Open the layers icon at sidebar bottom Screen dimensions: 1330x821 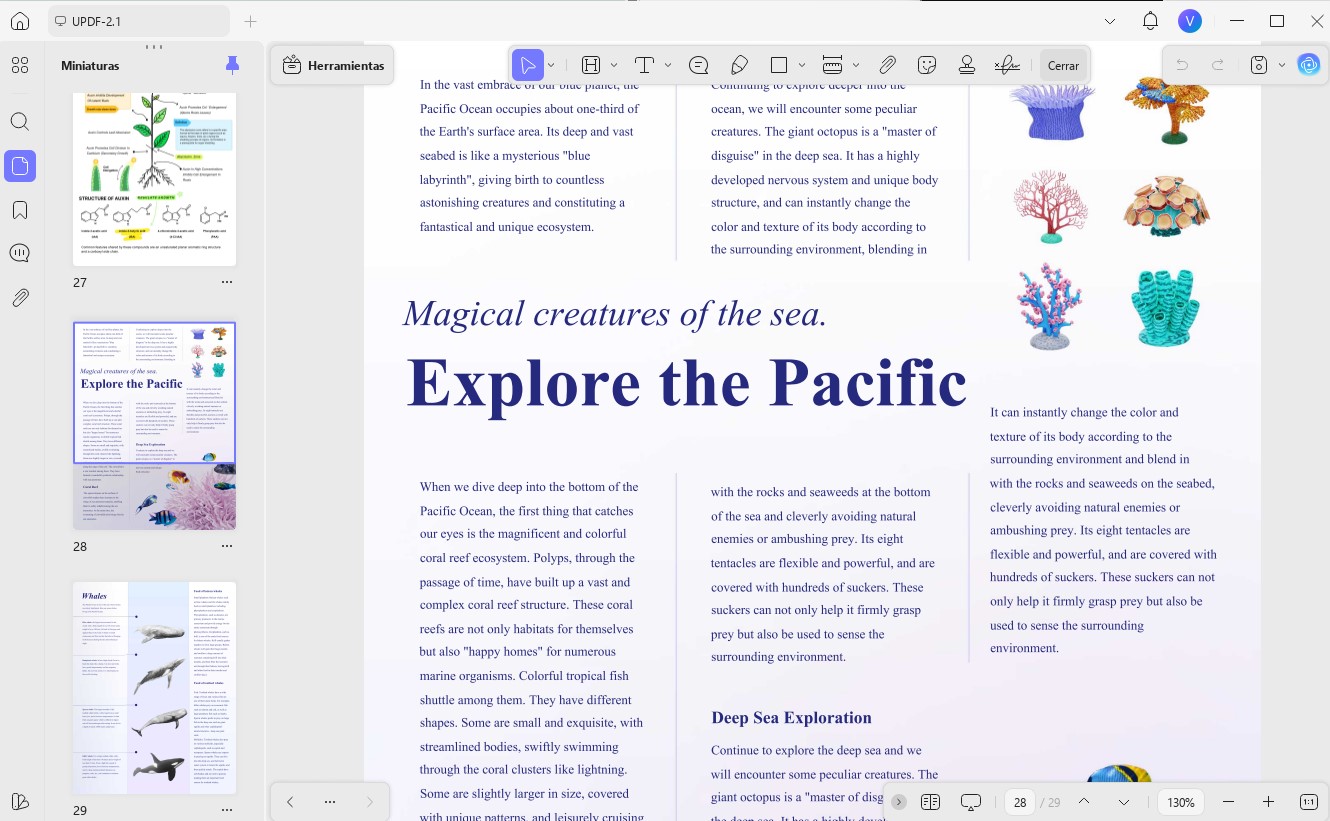point(20,801)
